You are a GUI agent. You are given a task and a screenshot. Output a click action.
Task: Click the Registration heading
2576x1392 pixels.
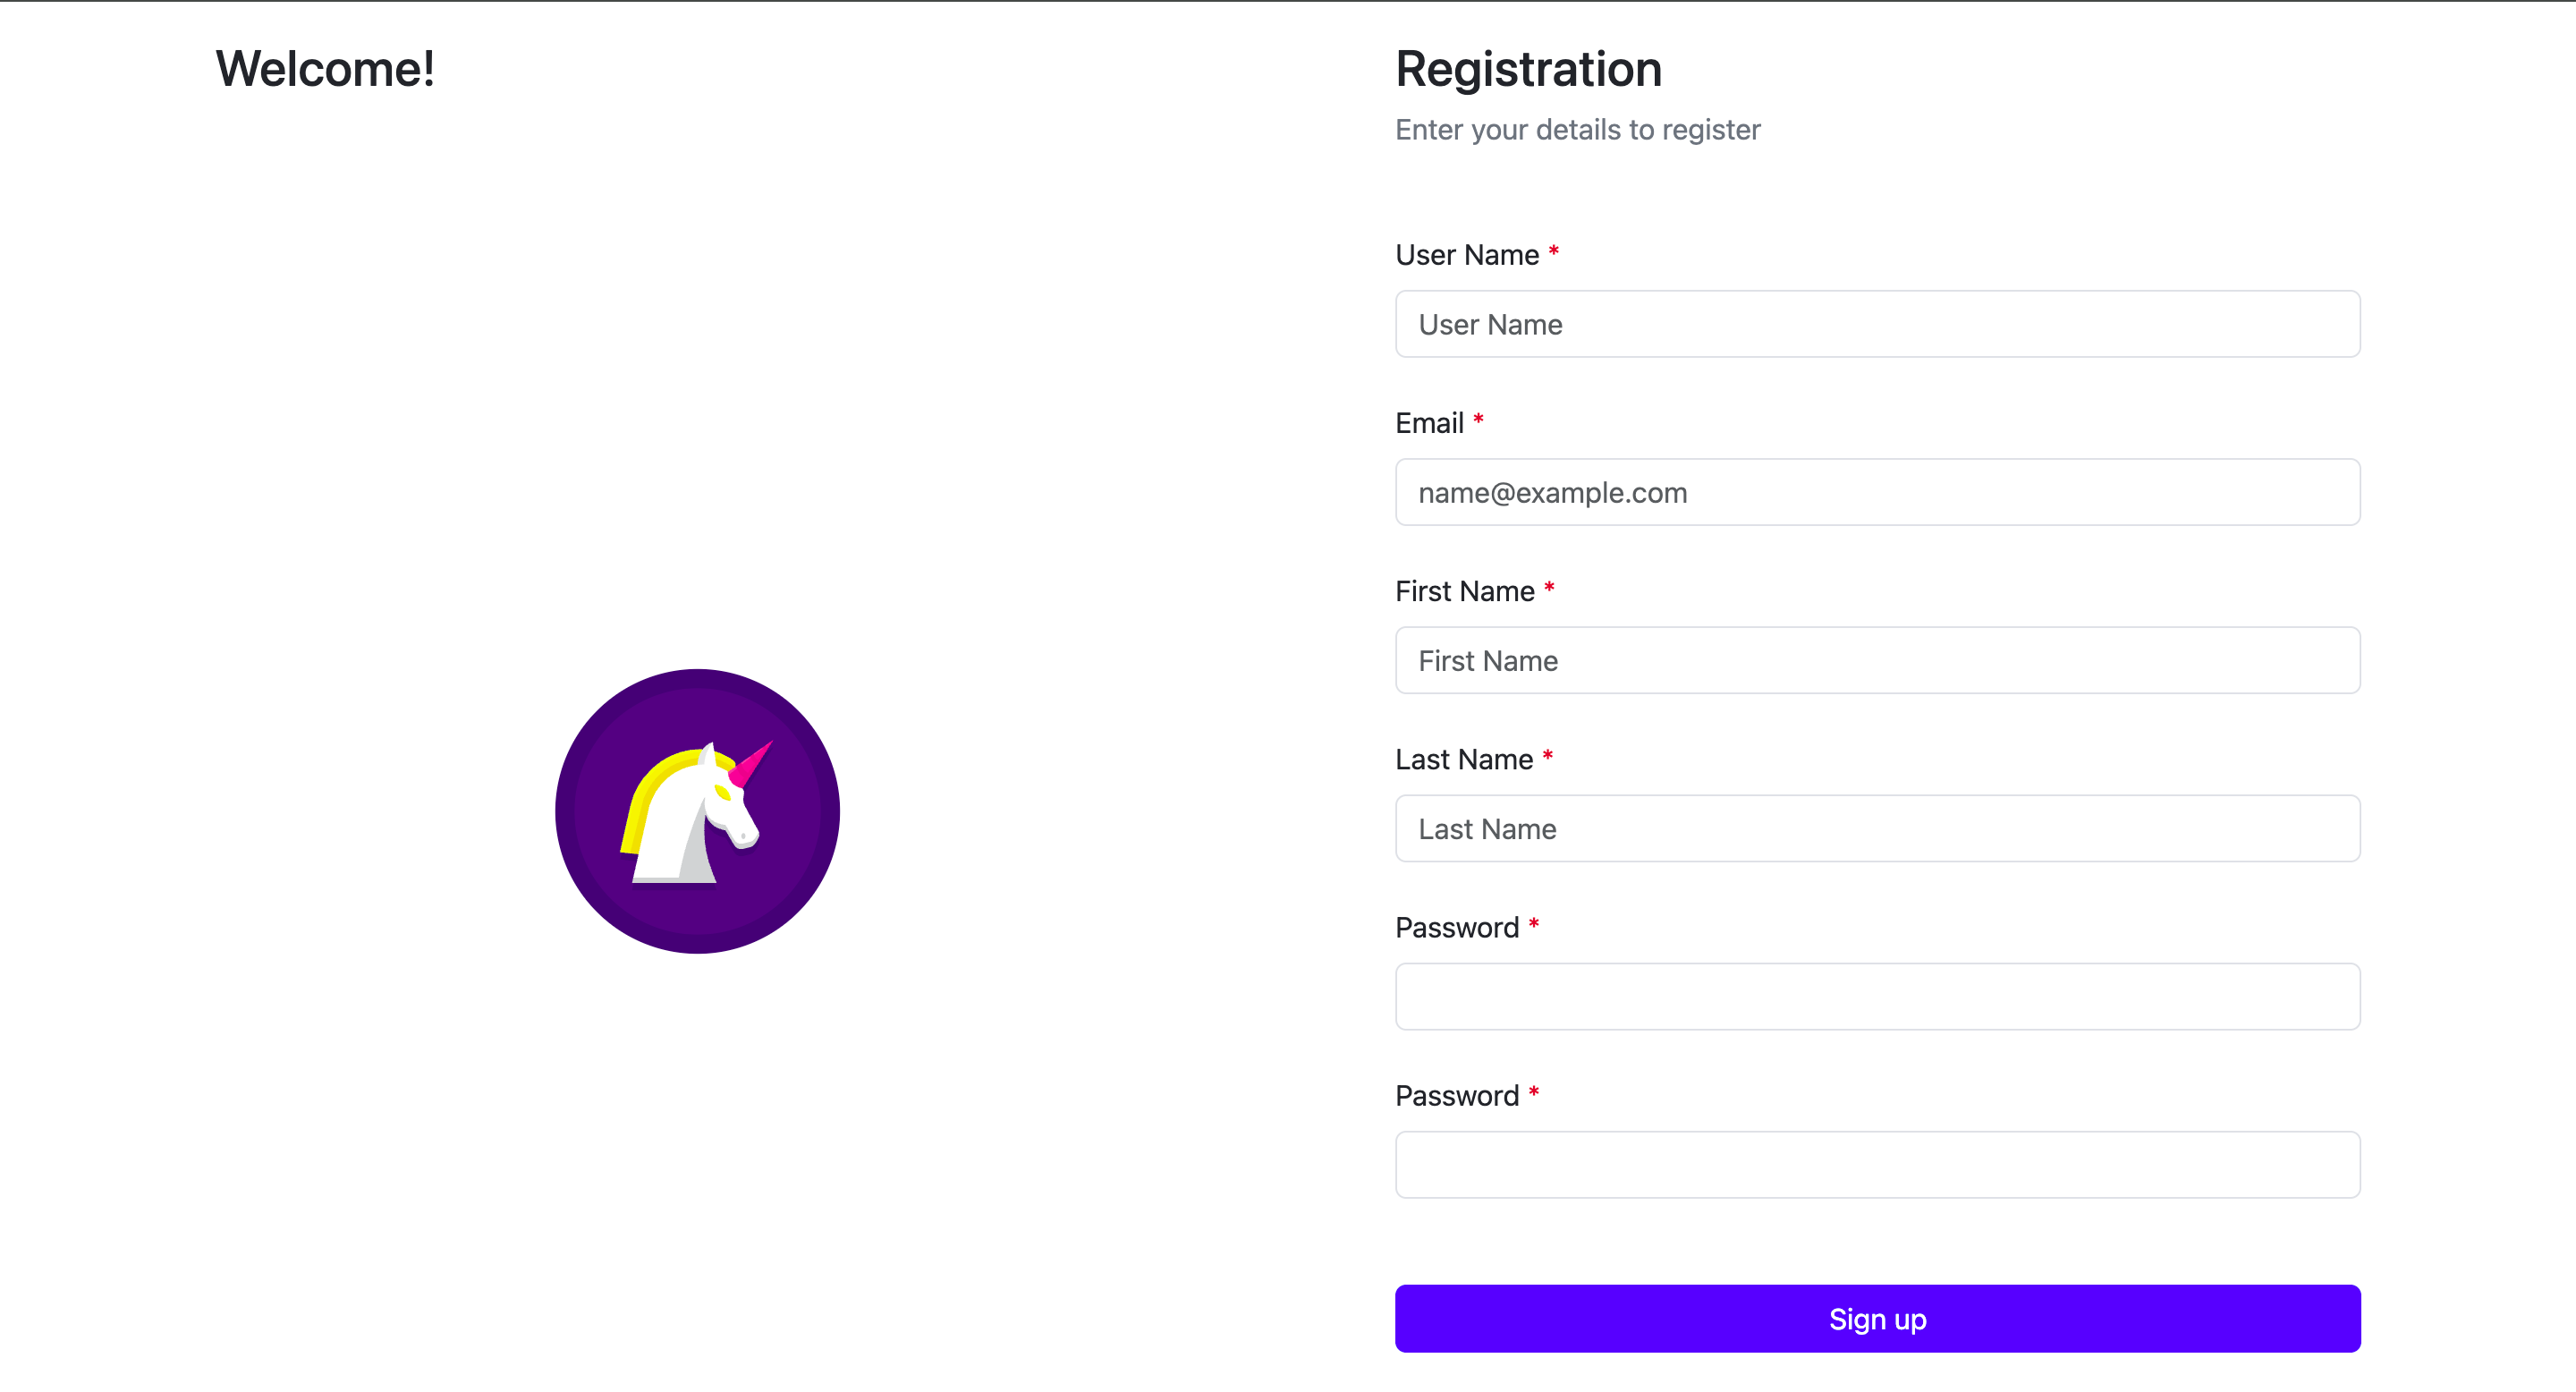[x=1528, y=69]
